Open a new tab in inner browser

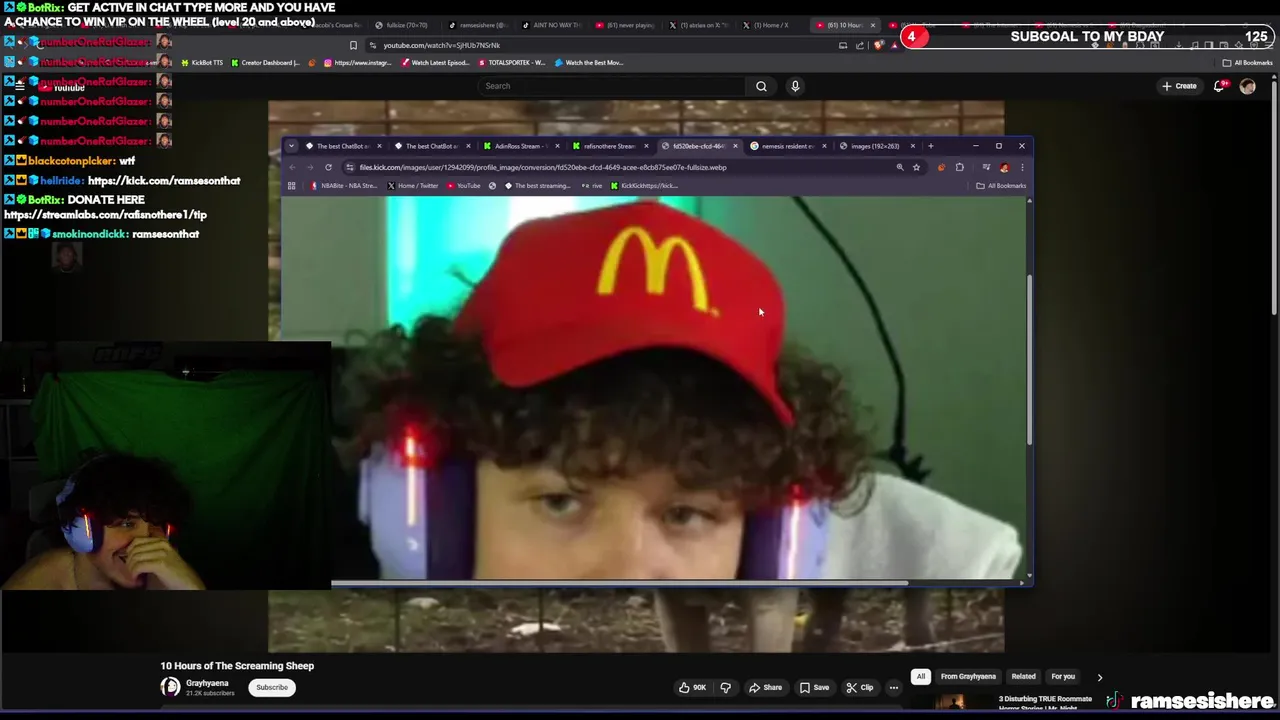(x=930, y=146)
